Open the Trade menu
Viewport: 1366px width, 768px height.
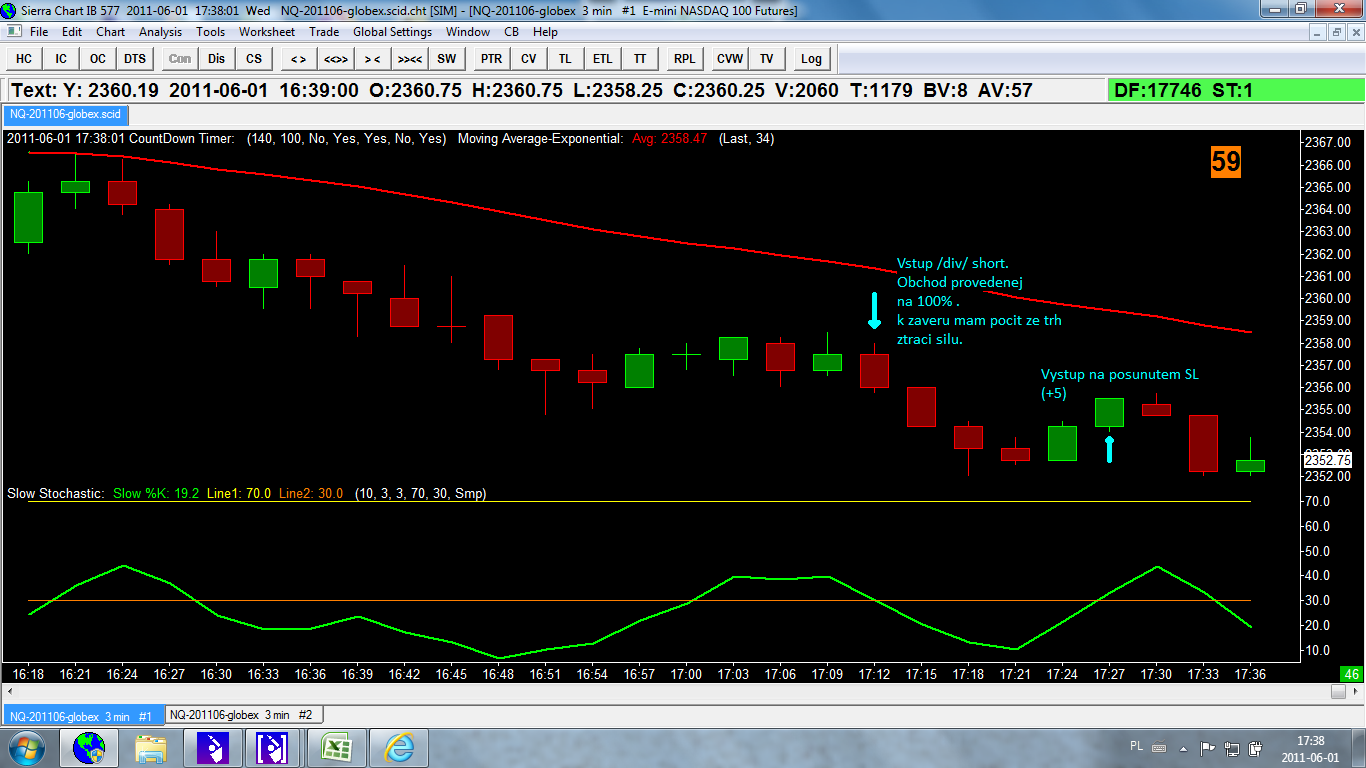324,31
